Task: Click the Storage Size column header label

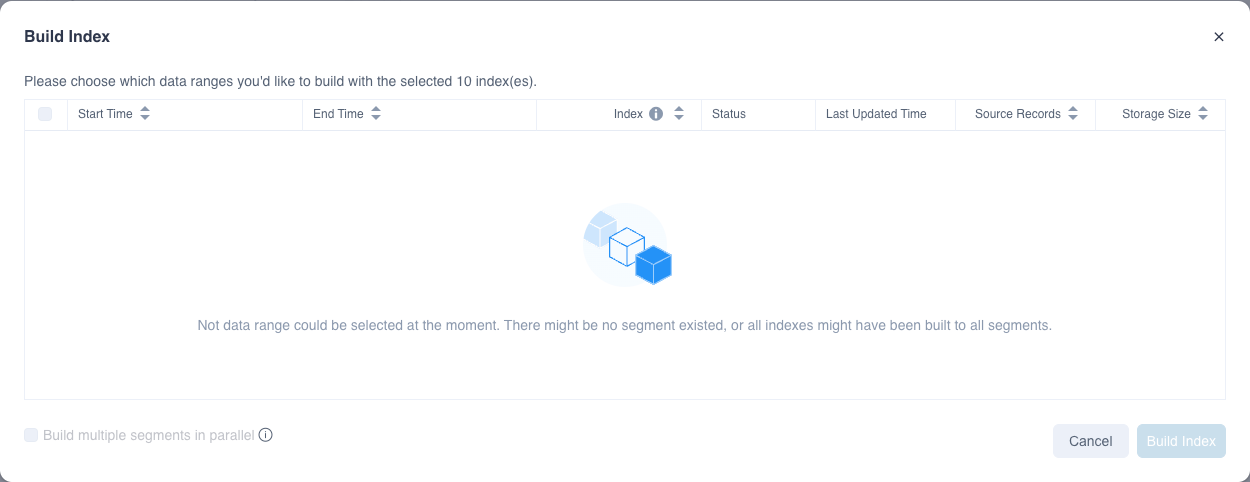Action: [x=1156, y=114]
